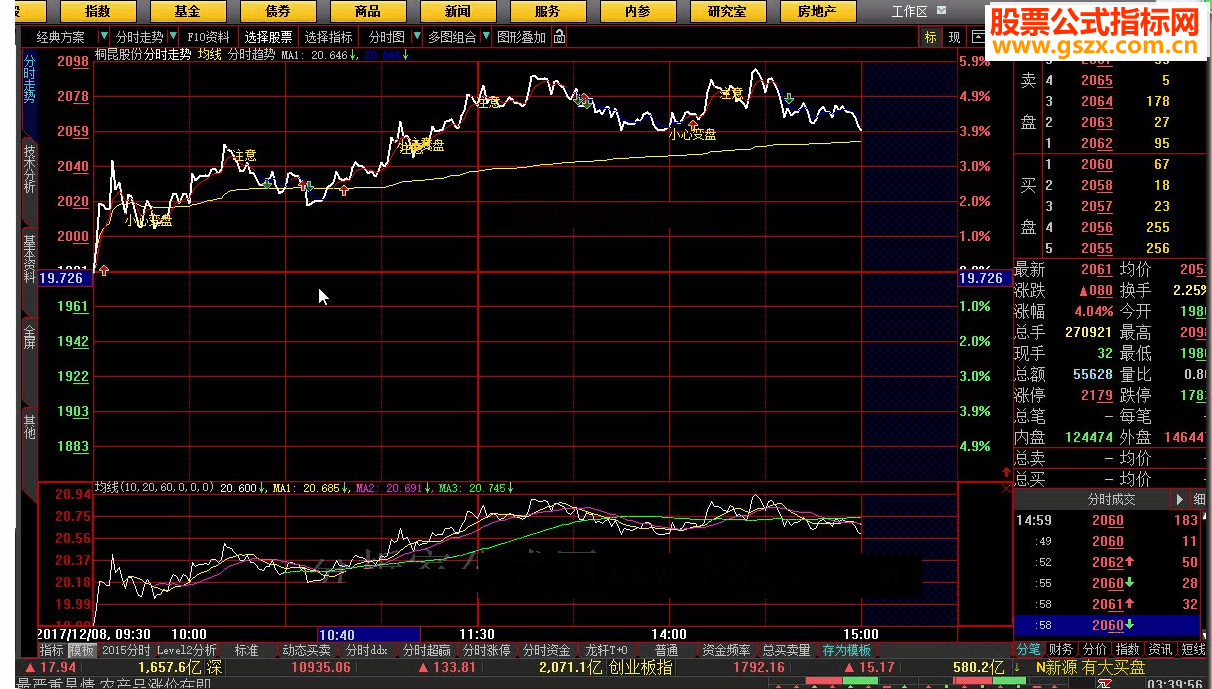Screen dimensions: 1212x689
Task: Expand the 多图组合 dropdown arrow
Action: point(486,37)
